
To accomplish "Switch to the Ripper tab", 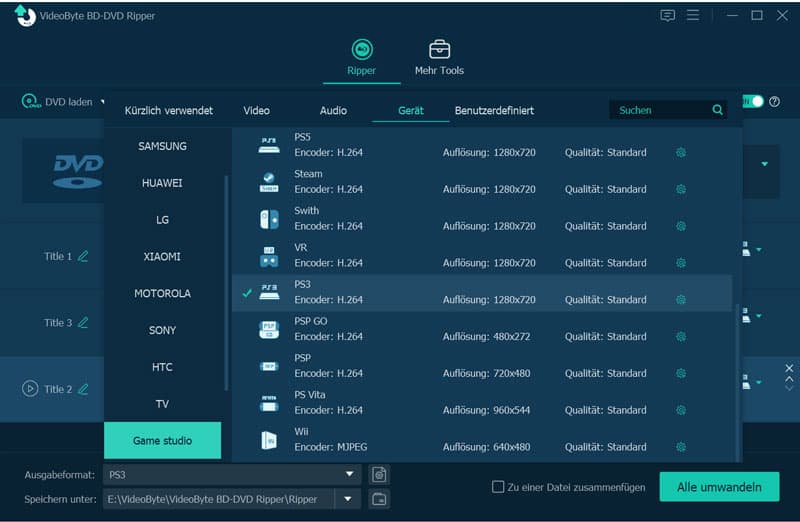I will pyautogui.click(x=362, y=58).
